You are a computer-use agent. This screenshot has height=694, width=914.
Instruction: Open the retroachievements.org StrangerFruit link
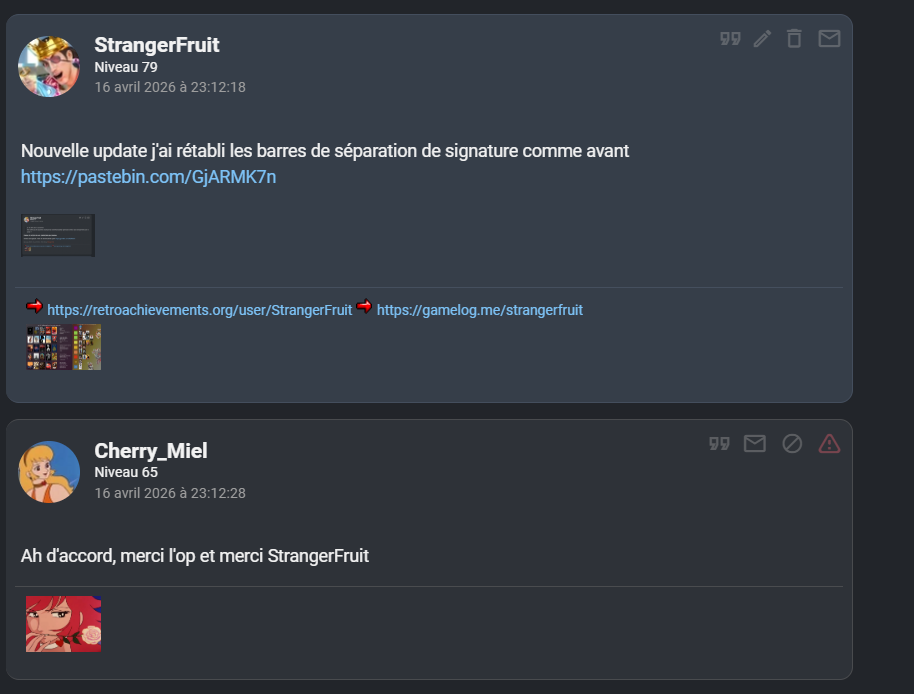(x=199, y=310)
